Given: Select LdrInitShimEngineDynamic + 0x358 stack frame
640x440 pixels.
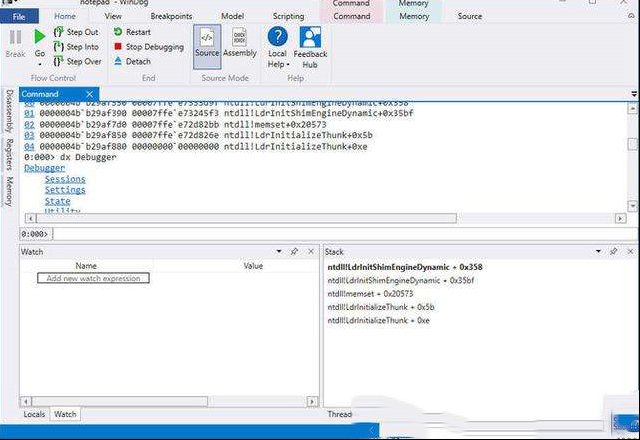Looking at the screenshot, I should click(405, 267).
